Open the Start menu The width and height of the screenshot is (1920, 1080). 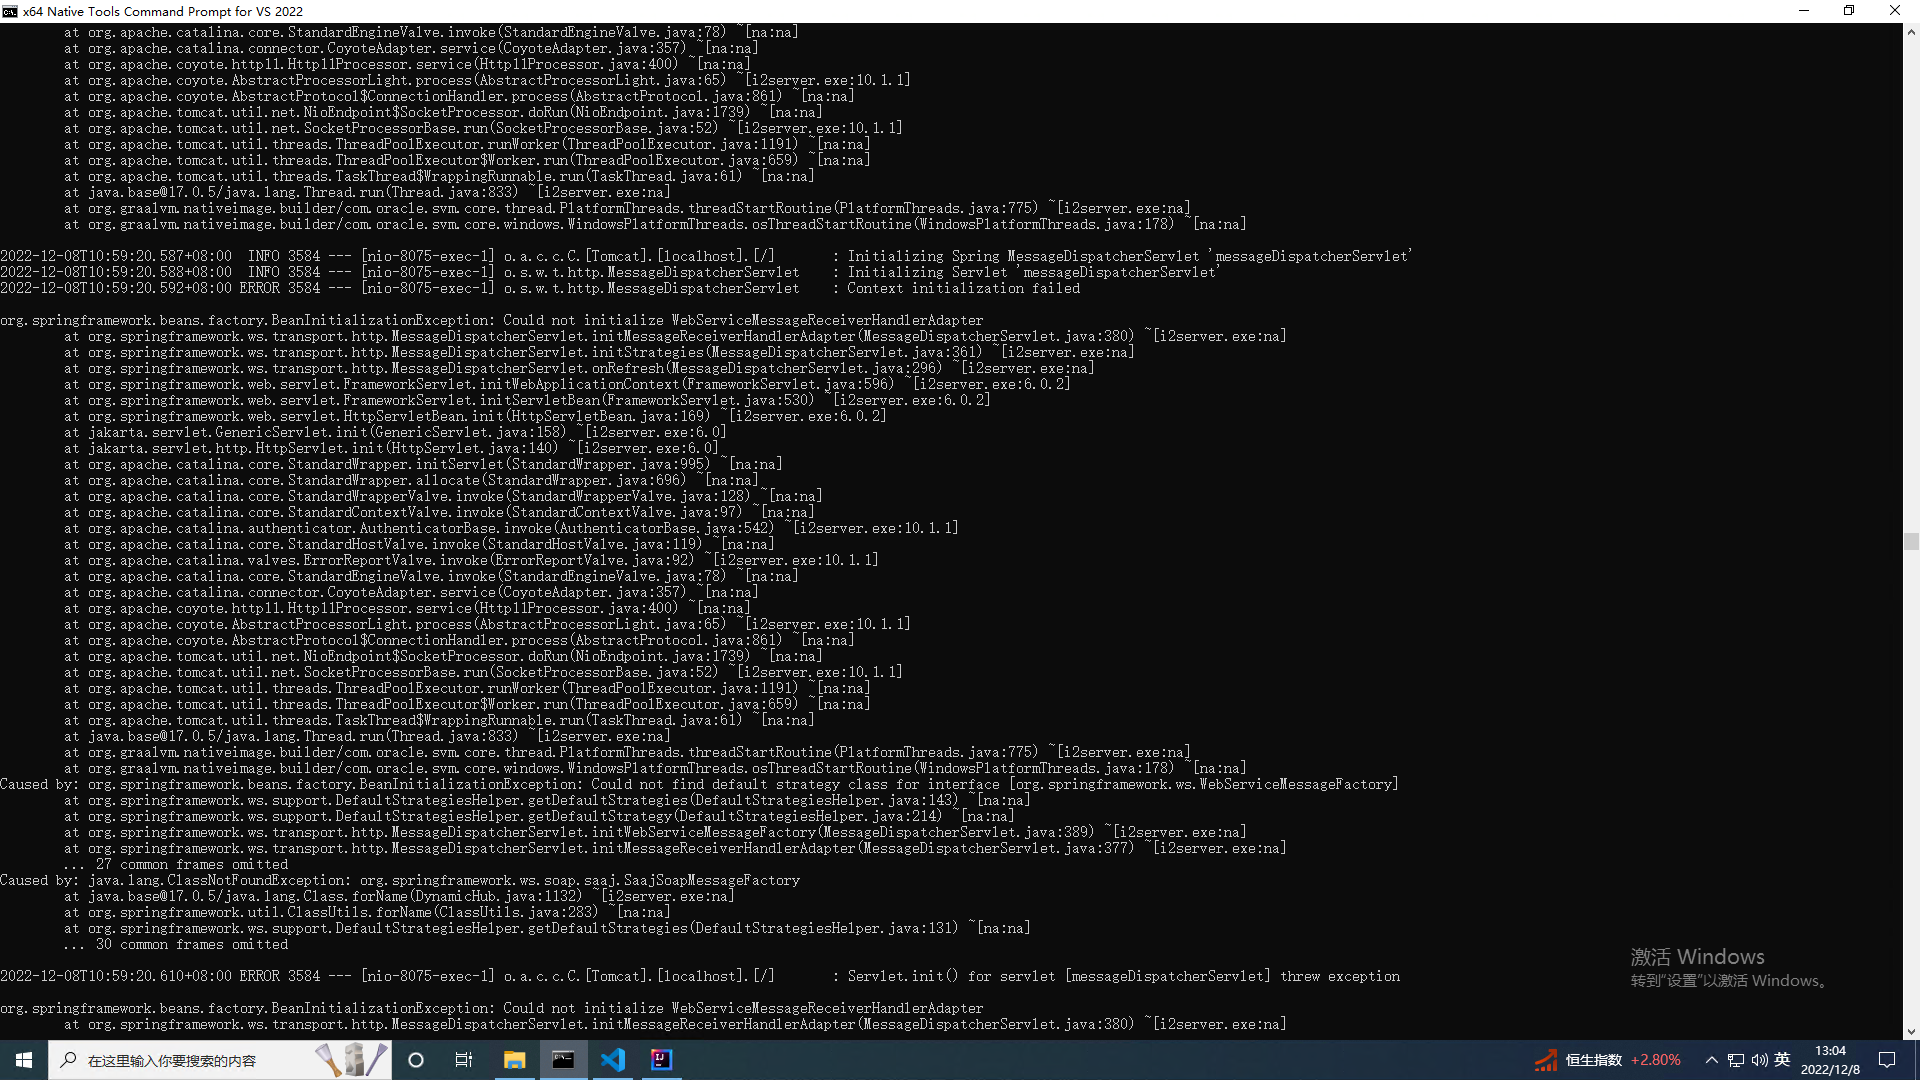coord(22,1060)
